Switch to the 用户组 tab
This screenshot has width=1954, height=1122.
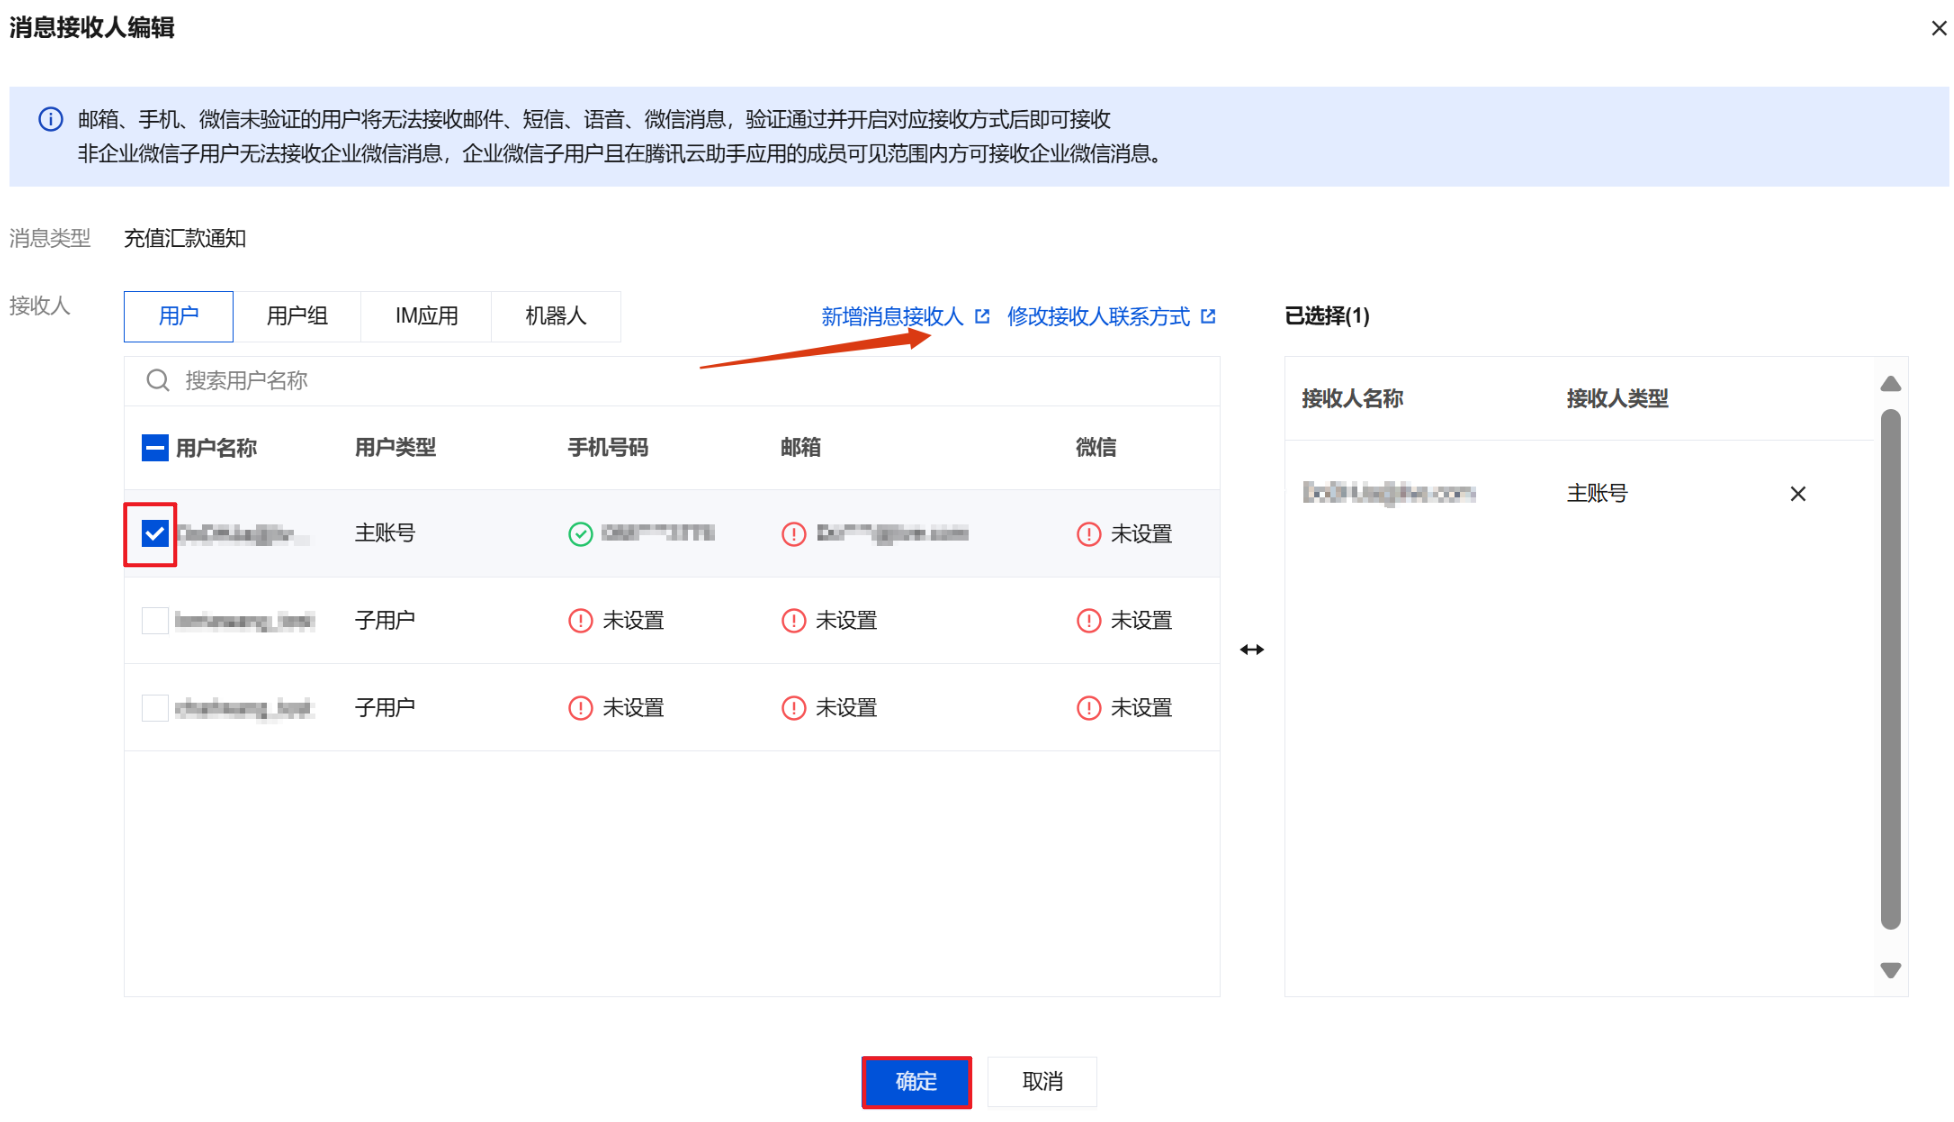tap(297, 316)
